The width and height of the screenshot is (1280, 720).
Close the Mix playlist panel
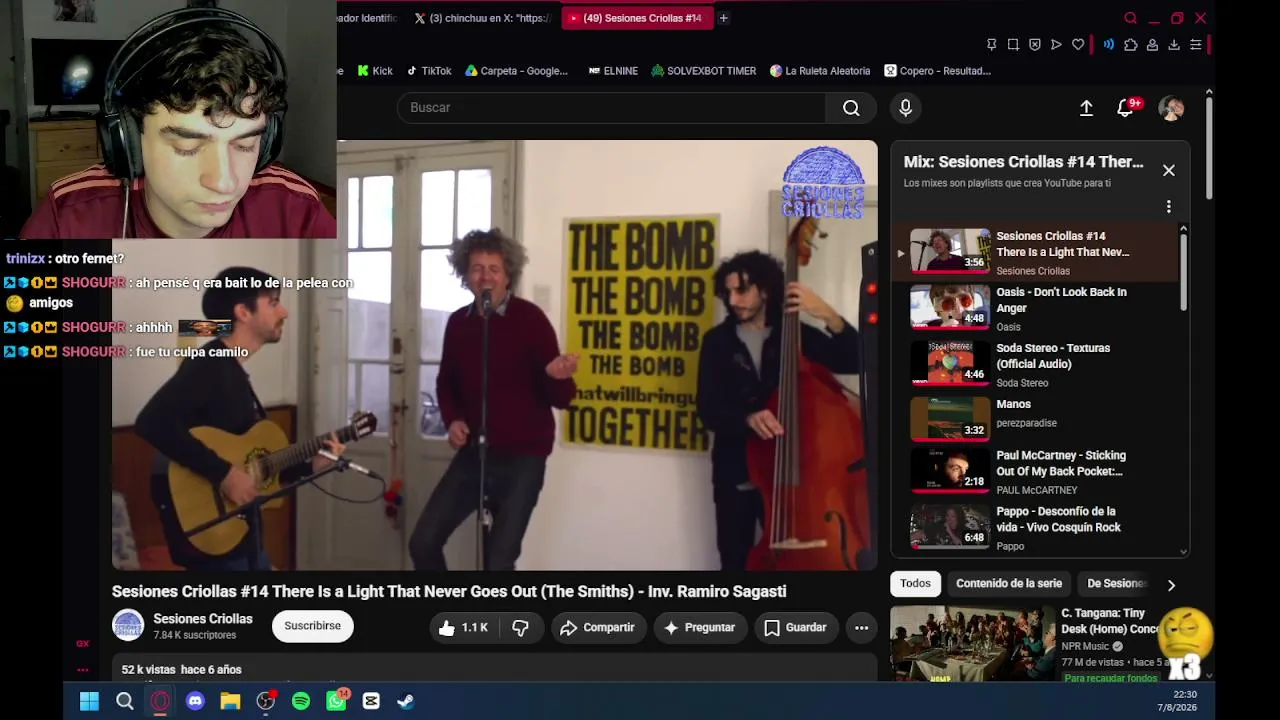(1168, 170)
